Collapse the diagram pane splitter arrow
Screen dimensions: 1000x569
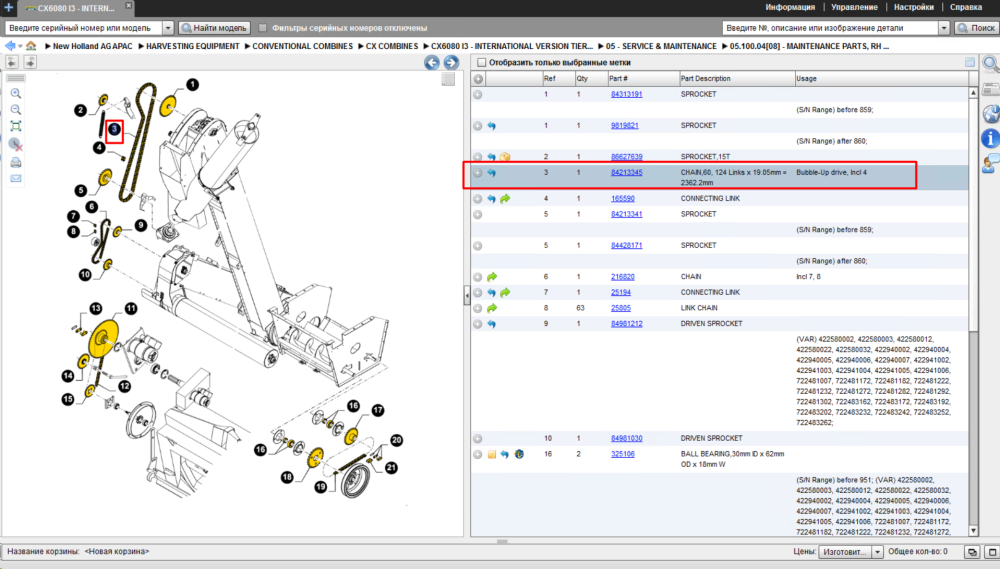[467, 295]
